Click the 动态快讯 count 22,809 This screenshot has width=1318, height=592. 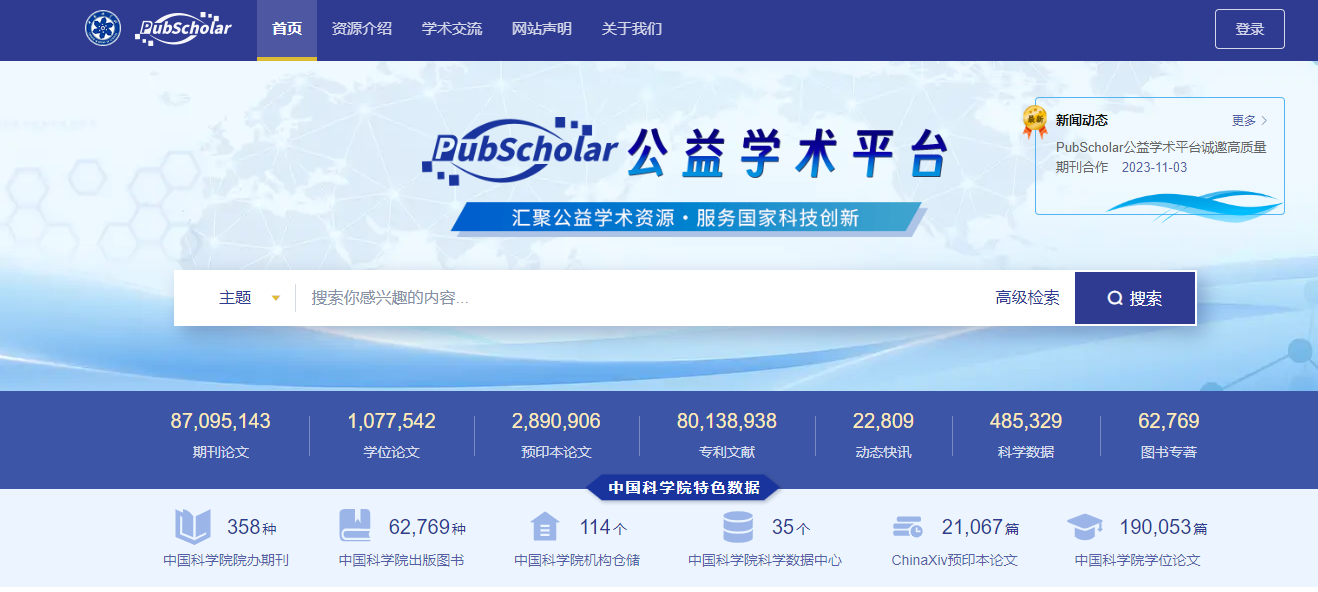pos(883,421)
